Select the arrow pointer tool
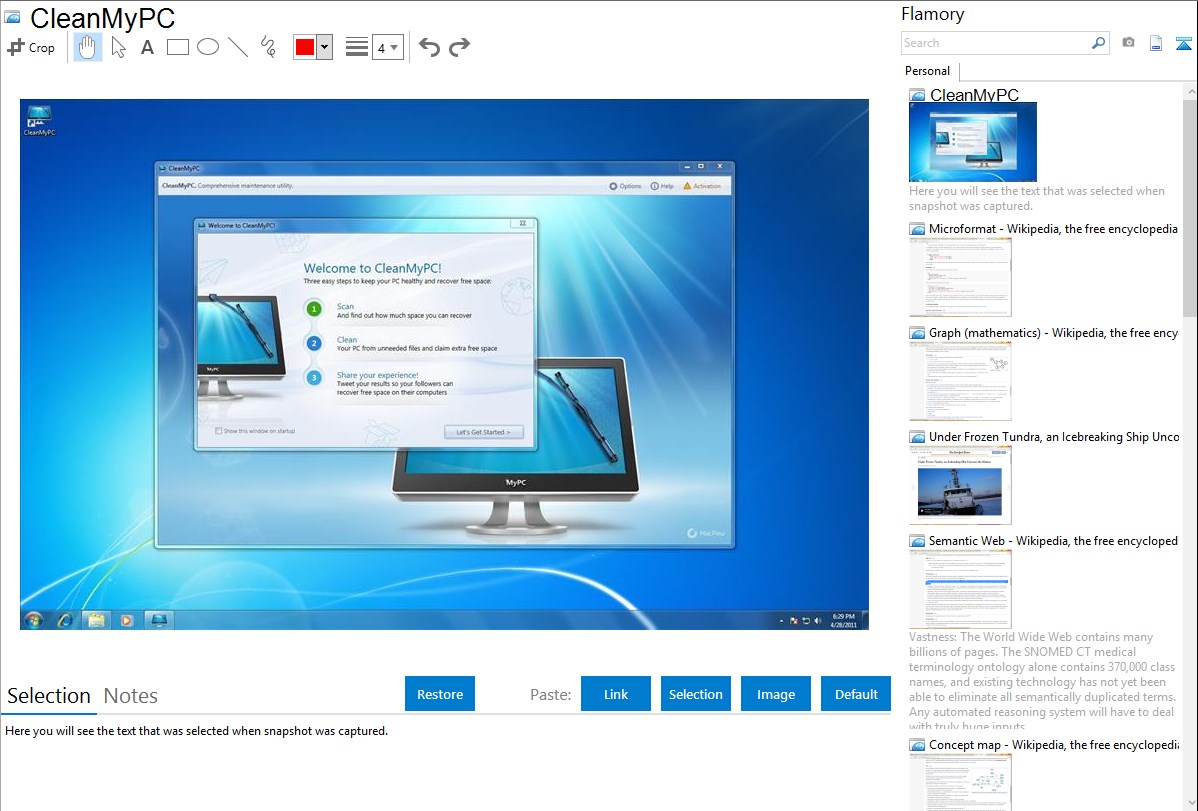Screen dimensions: 1198x811 point(118,47)
